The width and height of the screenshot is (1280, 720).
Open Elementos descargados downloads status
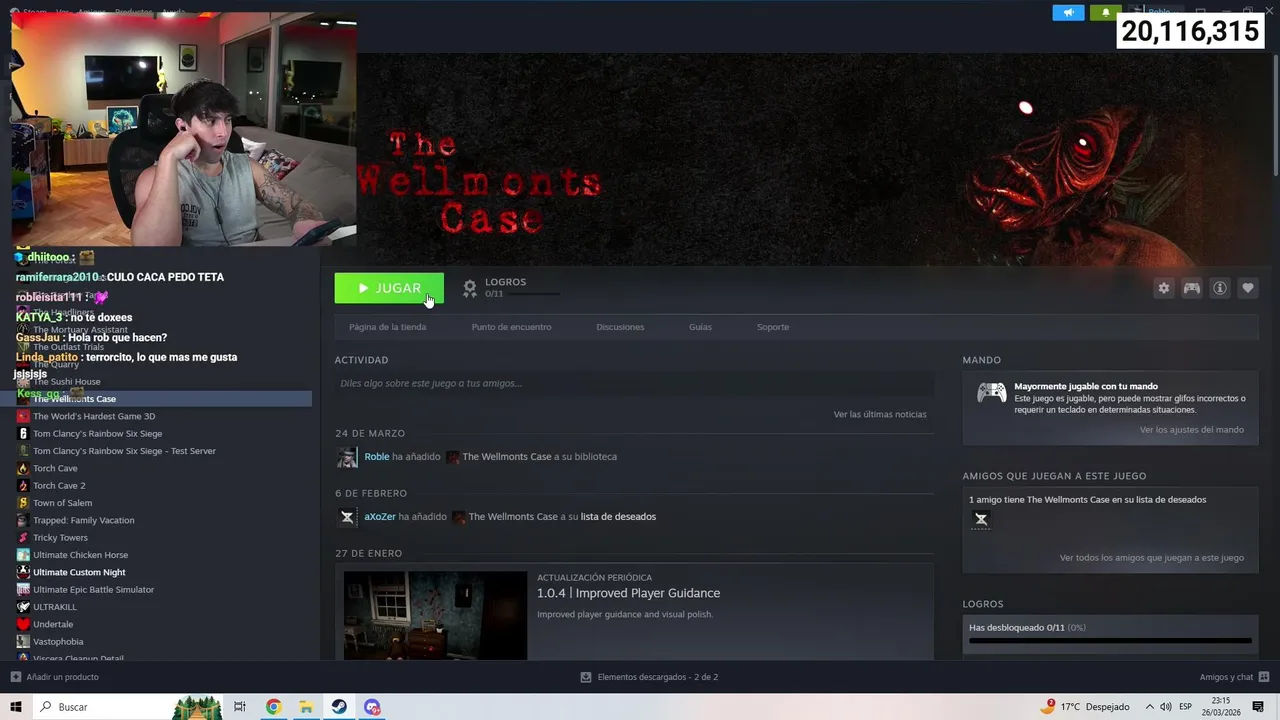pos(649,677)
